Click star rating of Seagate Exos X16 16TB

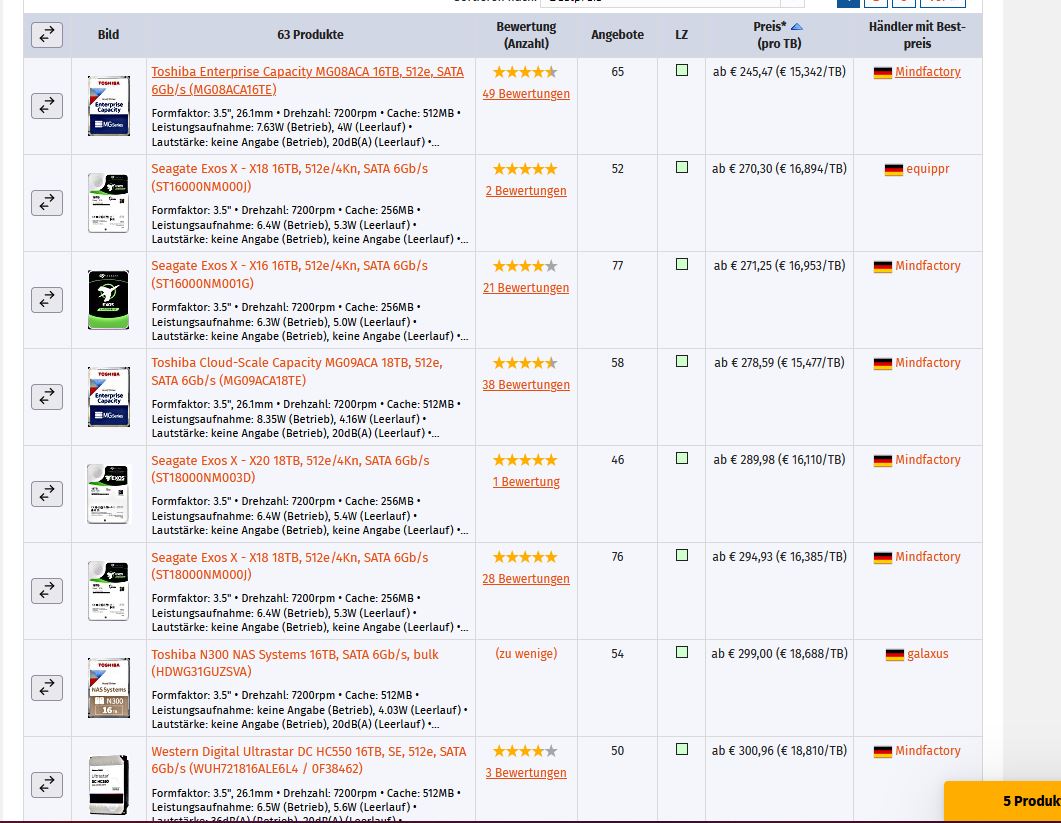pos(525,266)
